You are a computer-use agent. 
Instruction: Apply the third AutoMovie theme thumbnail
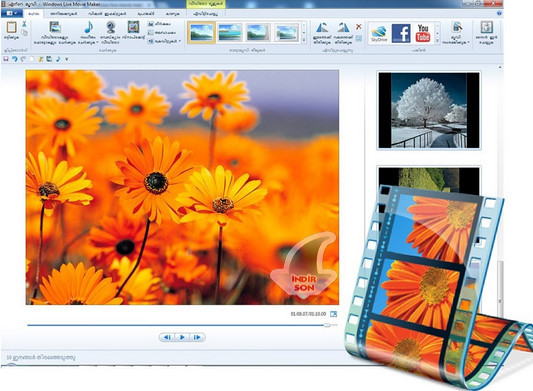(x=258, y=33)
